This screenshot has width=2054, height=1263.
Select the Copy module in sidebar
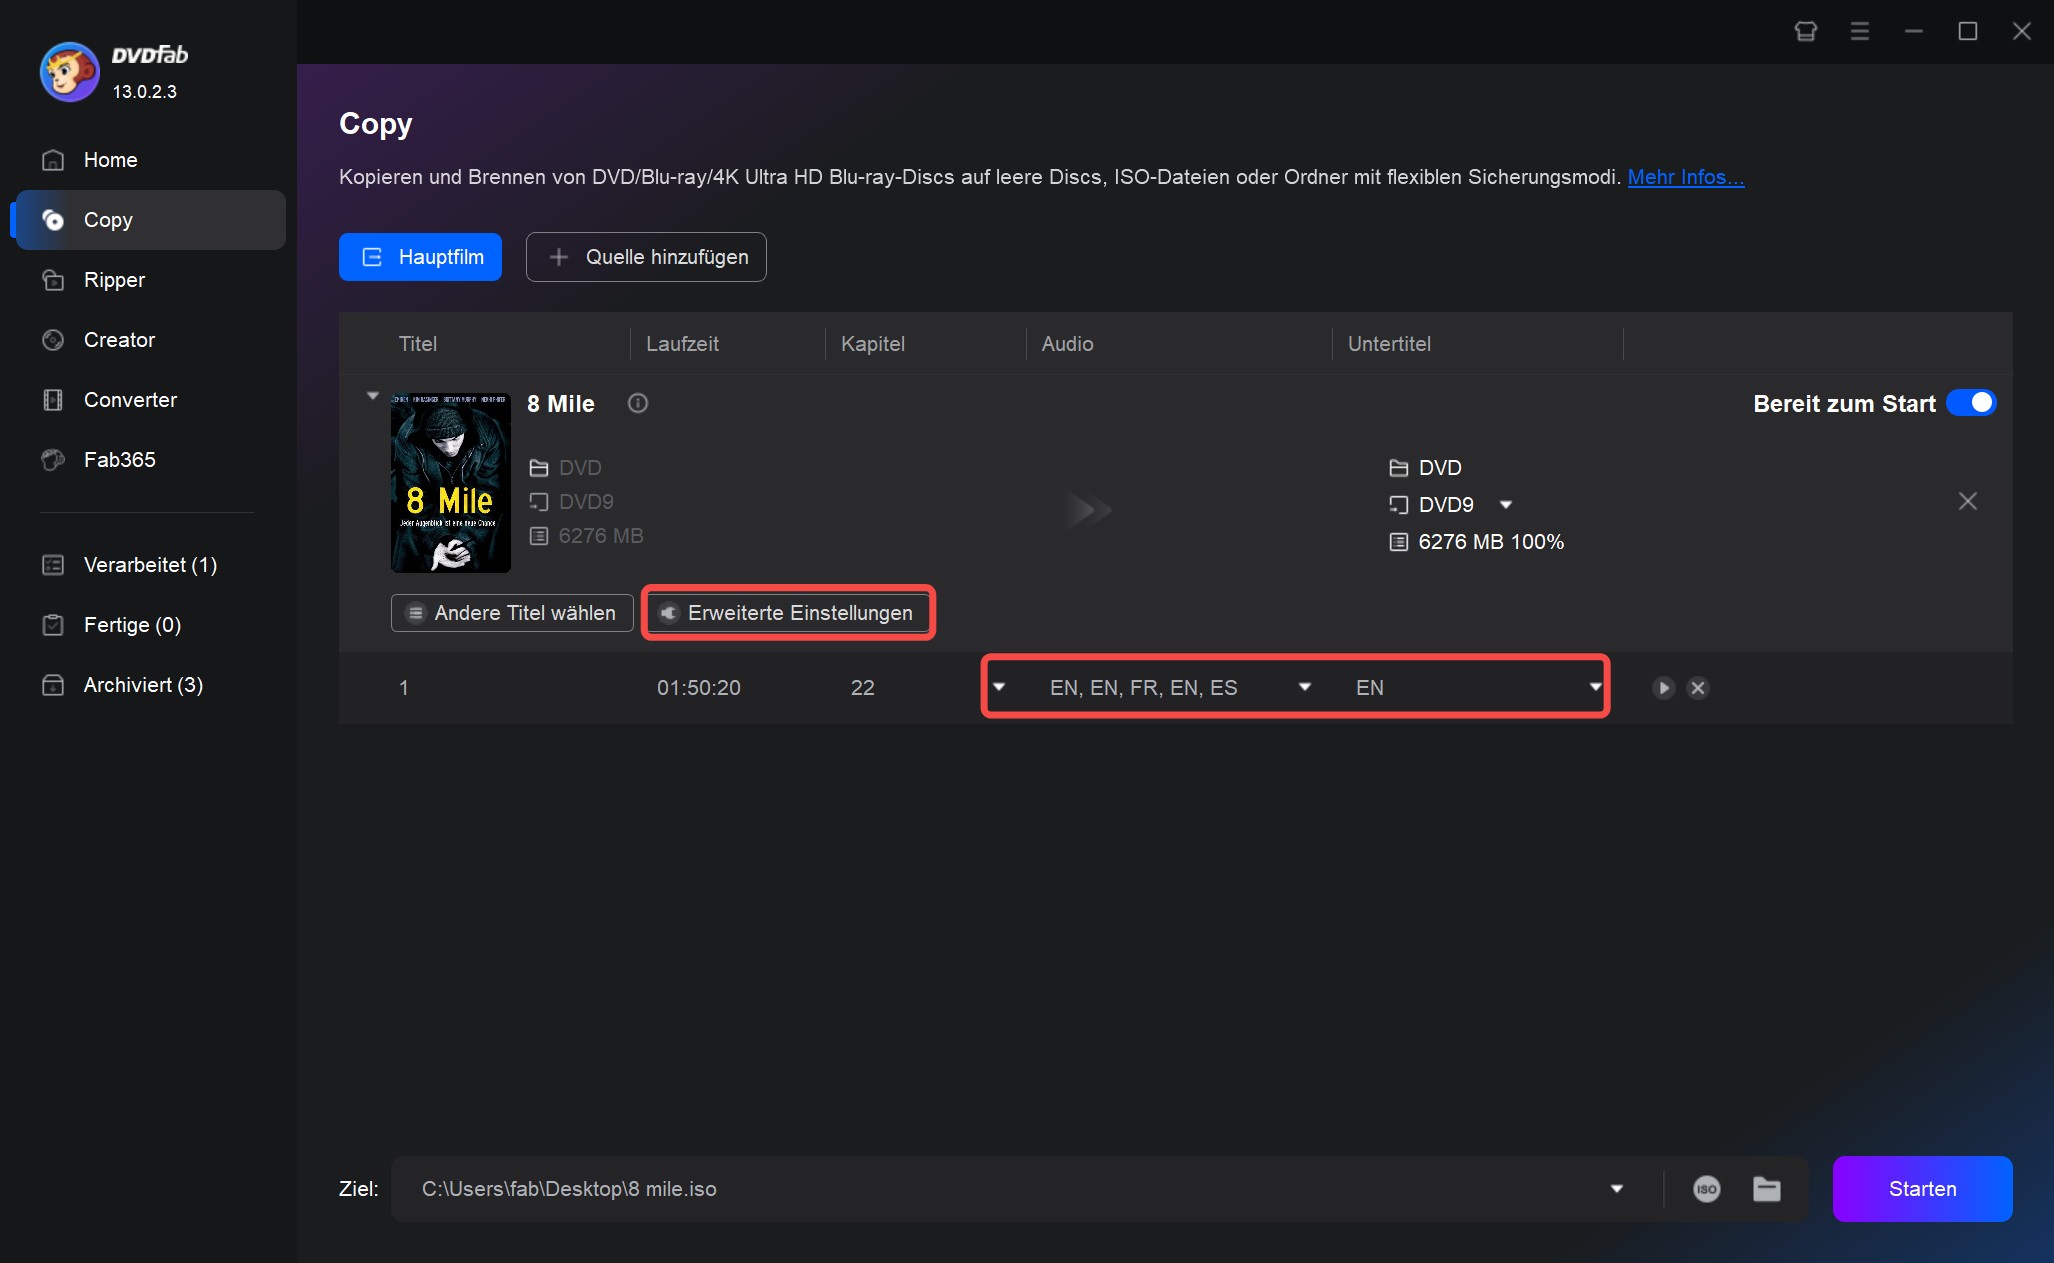(x=150, y=220)
